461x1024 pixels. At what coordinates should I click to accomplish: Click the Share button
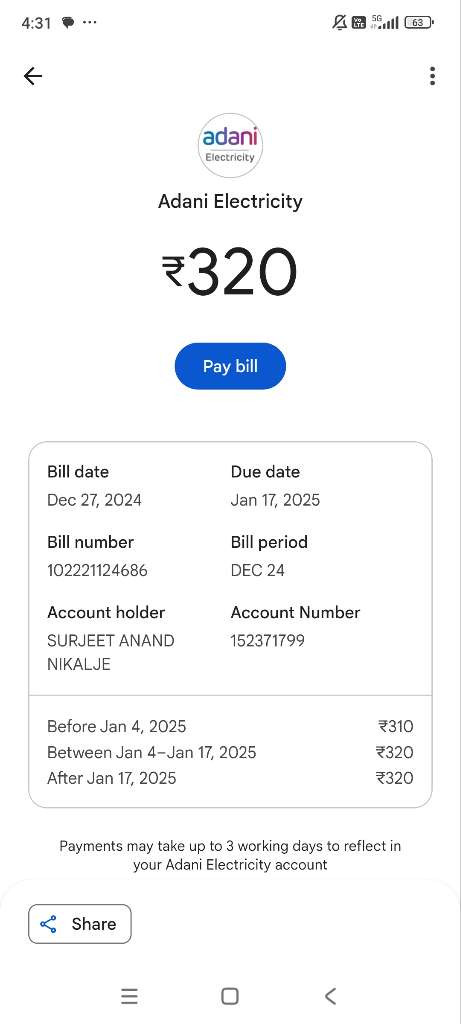tap(80, 924)
